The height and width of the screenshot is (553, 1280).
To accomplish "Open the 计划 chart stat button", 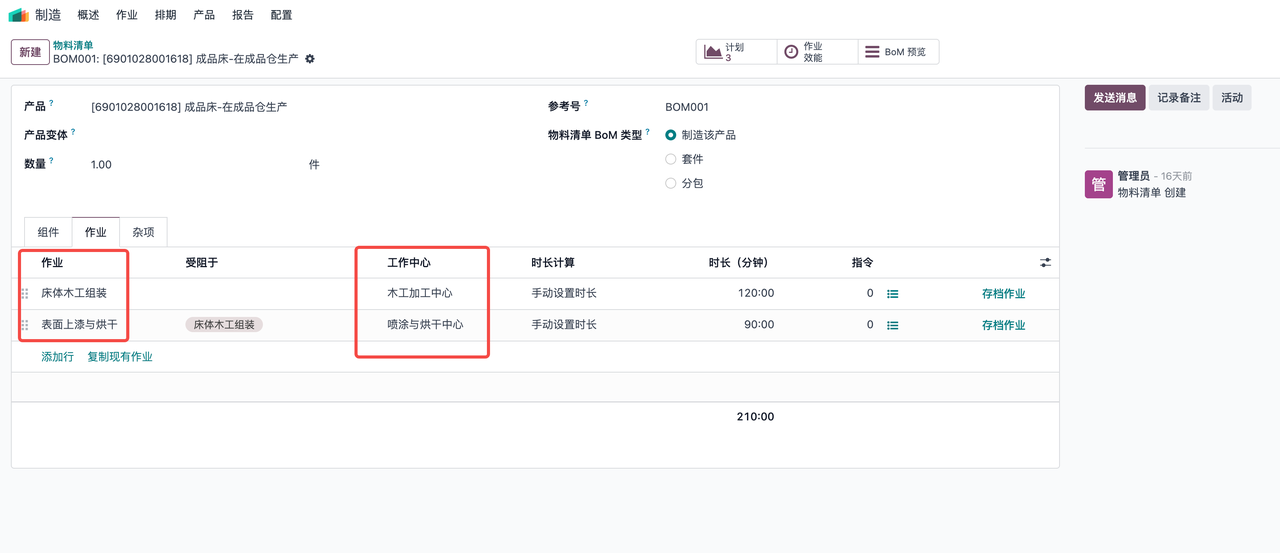I will click(x=736, y=52).
